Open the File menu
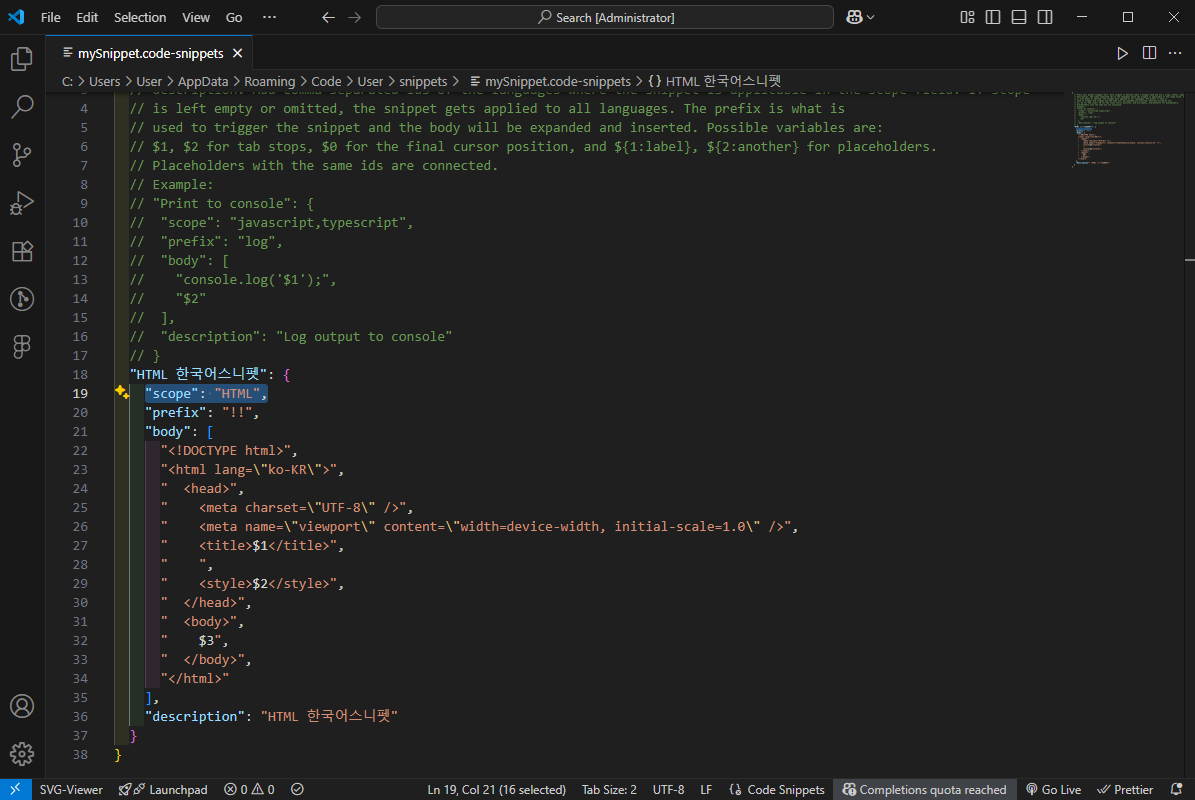This screenshot has width=1195, height=800. (x=50, y=17)
